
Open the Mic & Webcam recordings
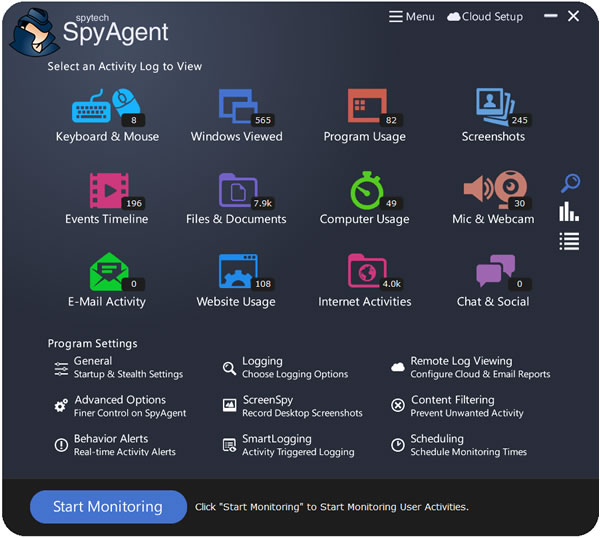493,192
